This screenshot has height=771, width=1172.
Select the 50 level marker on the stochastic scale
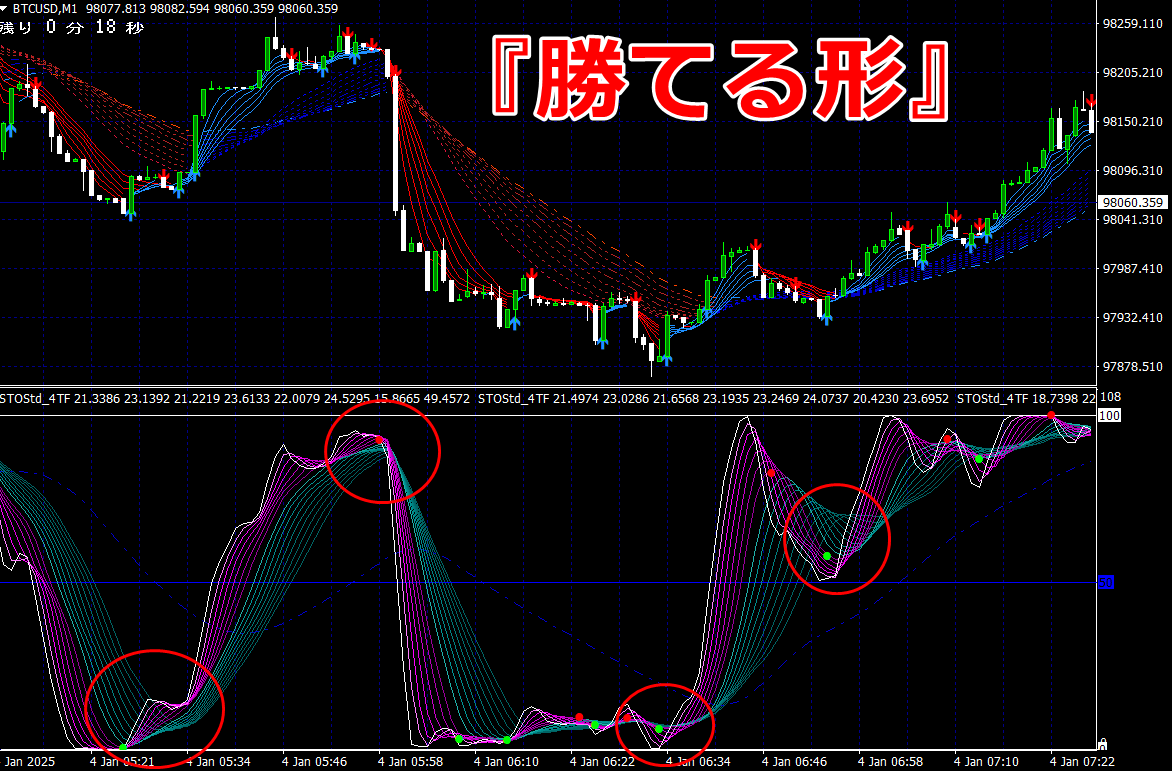pos(1106,582)
